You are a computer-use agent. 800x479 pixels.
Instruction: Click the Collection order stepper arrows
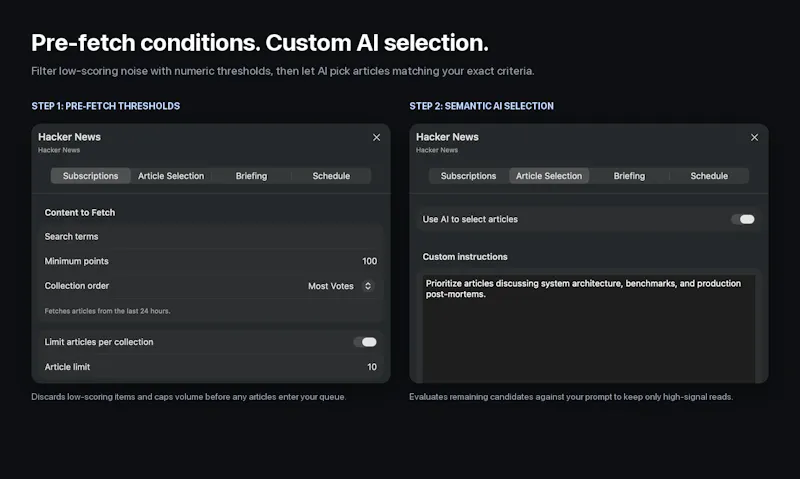click(368, 286)
